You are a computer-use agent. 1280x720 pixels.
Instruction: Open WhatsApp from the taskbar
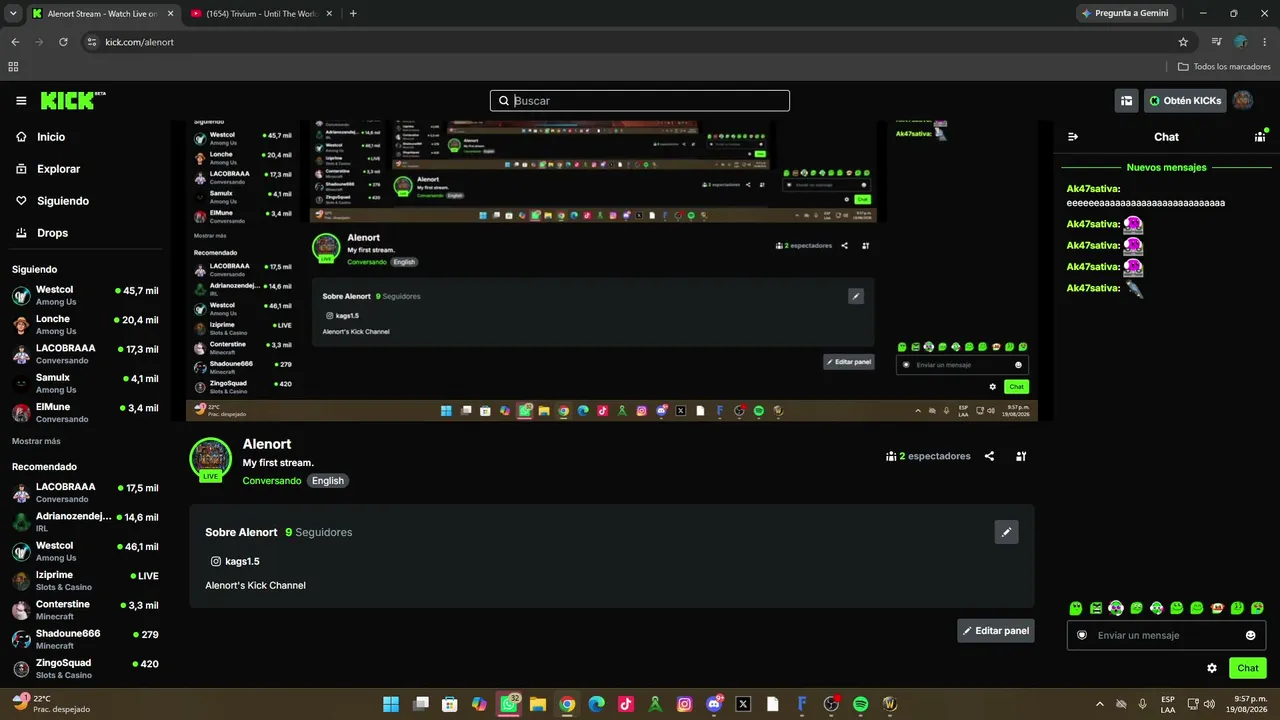[509, 704]
